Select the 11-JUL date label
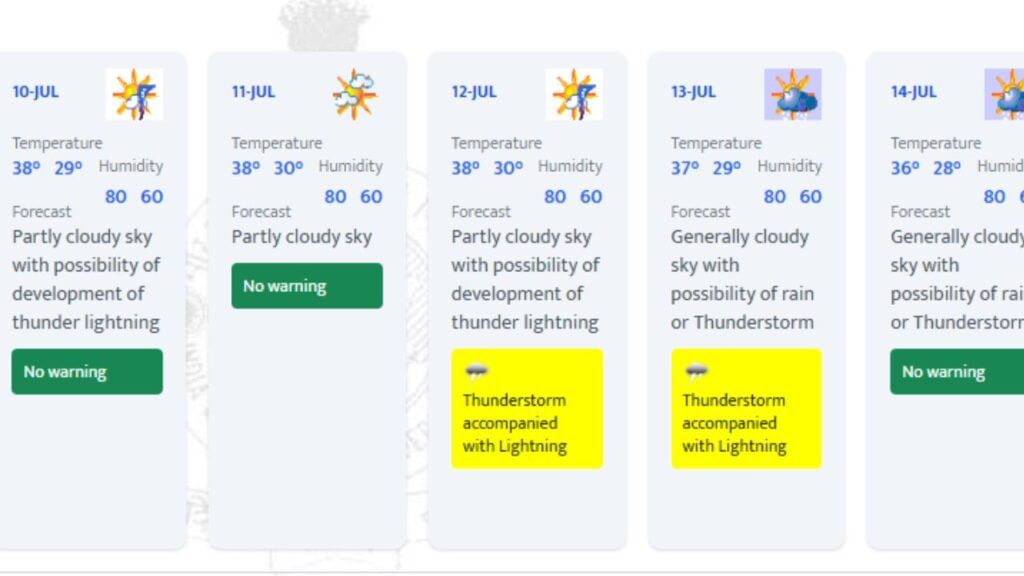Image resolution: width=1024 pixels, height=576 pixels. 253,92
